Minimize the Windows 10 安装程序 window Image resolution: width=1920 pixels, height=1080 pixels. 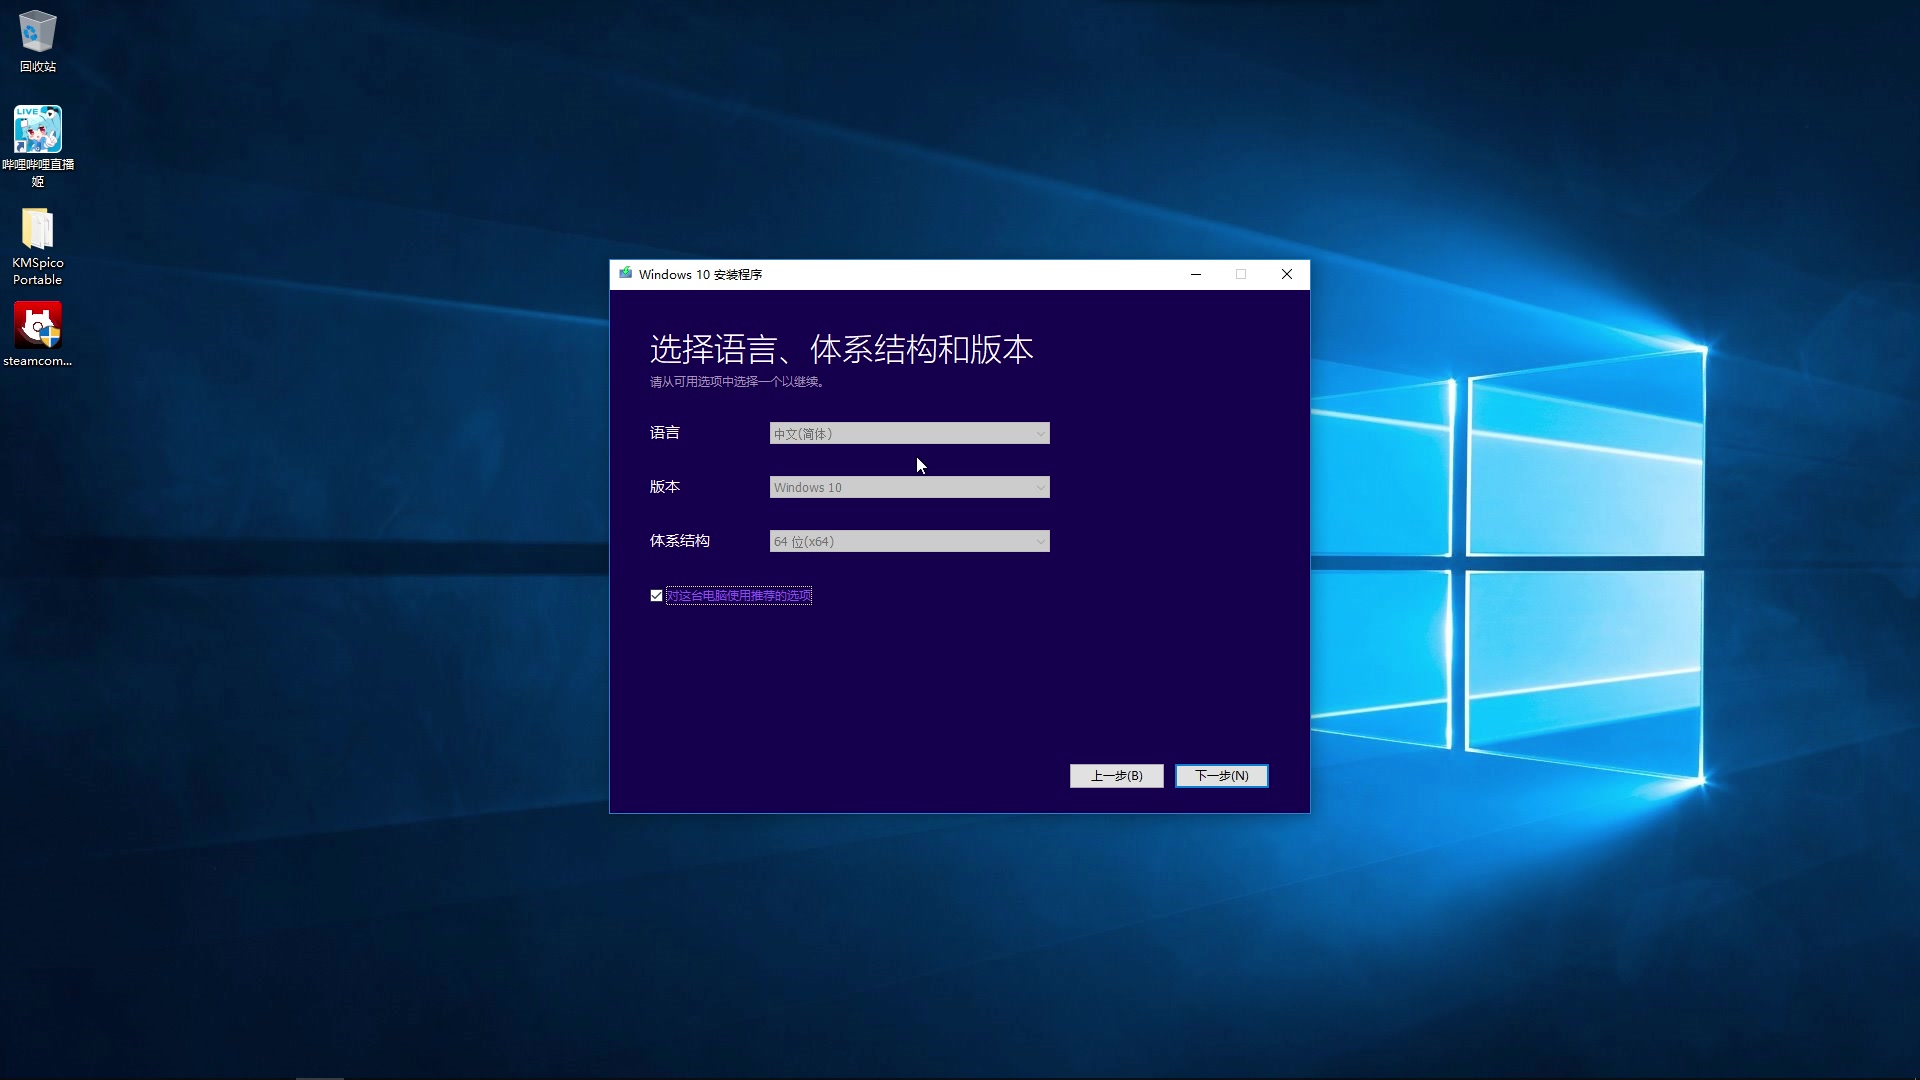[1195, 274]
